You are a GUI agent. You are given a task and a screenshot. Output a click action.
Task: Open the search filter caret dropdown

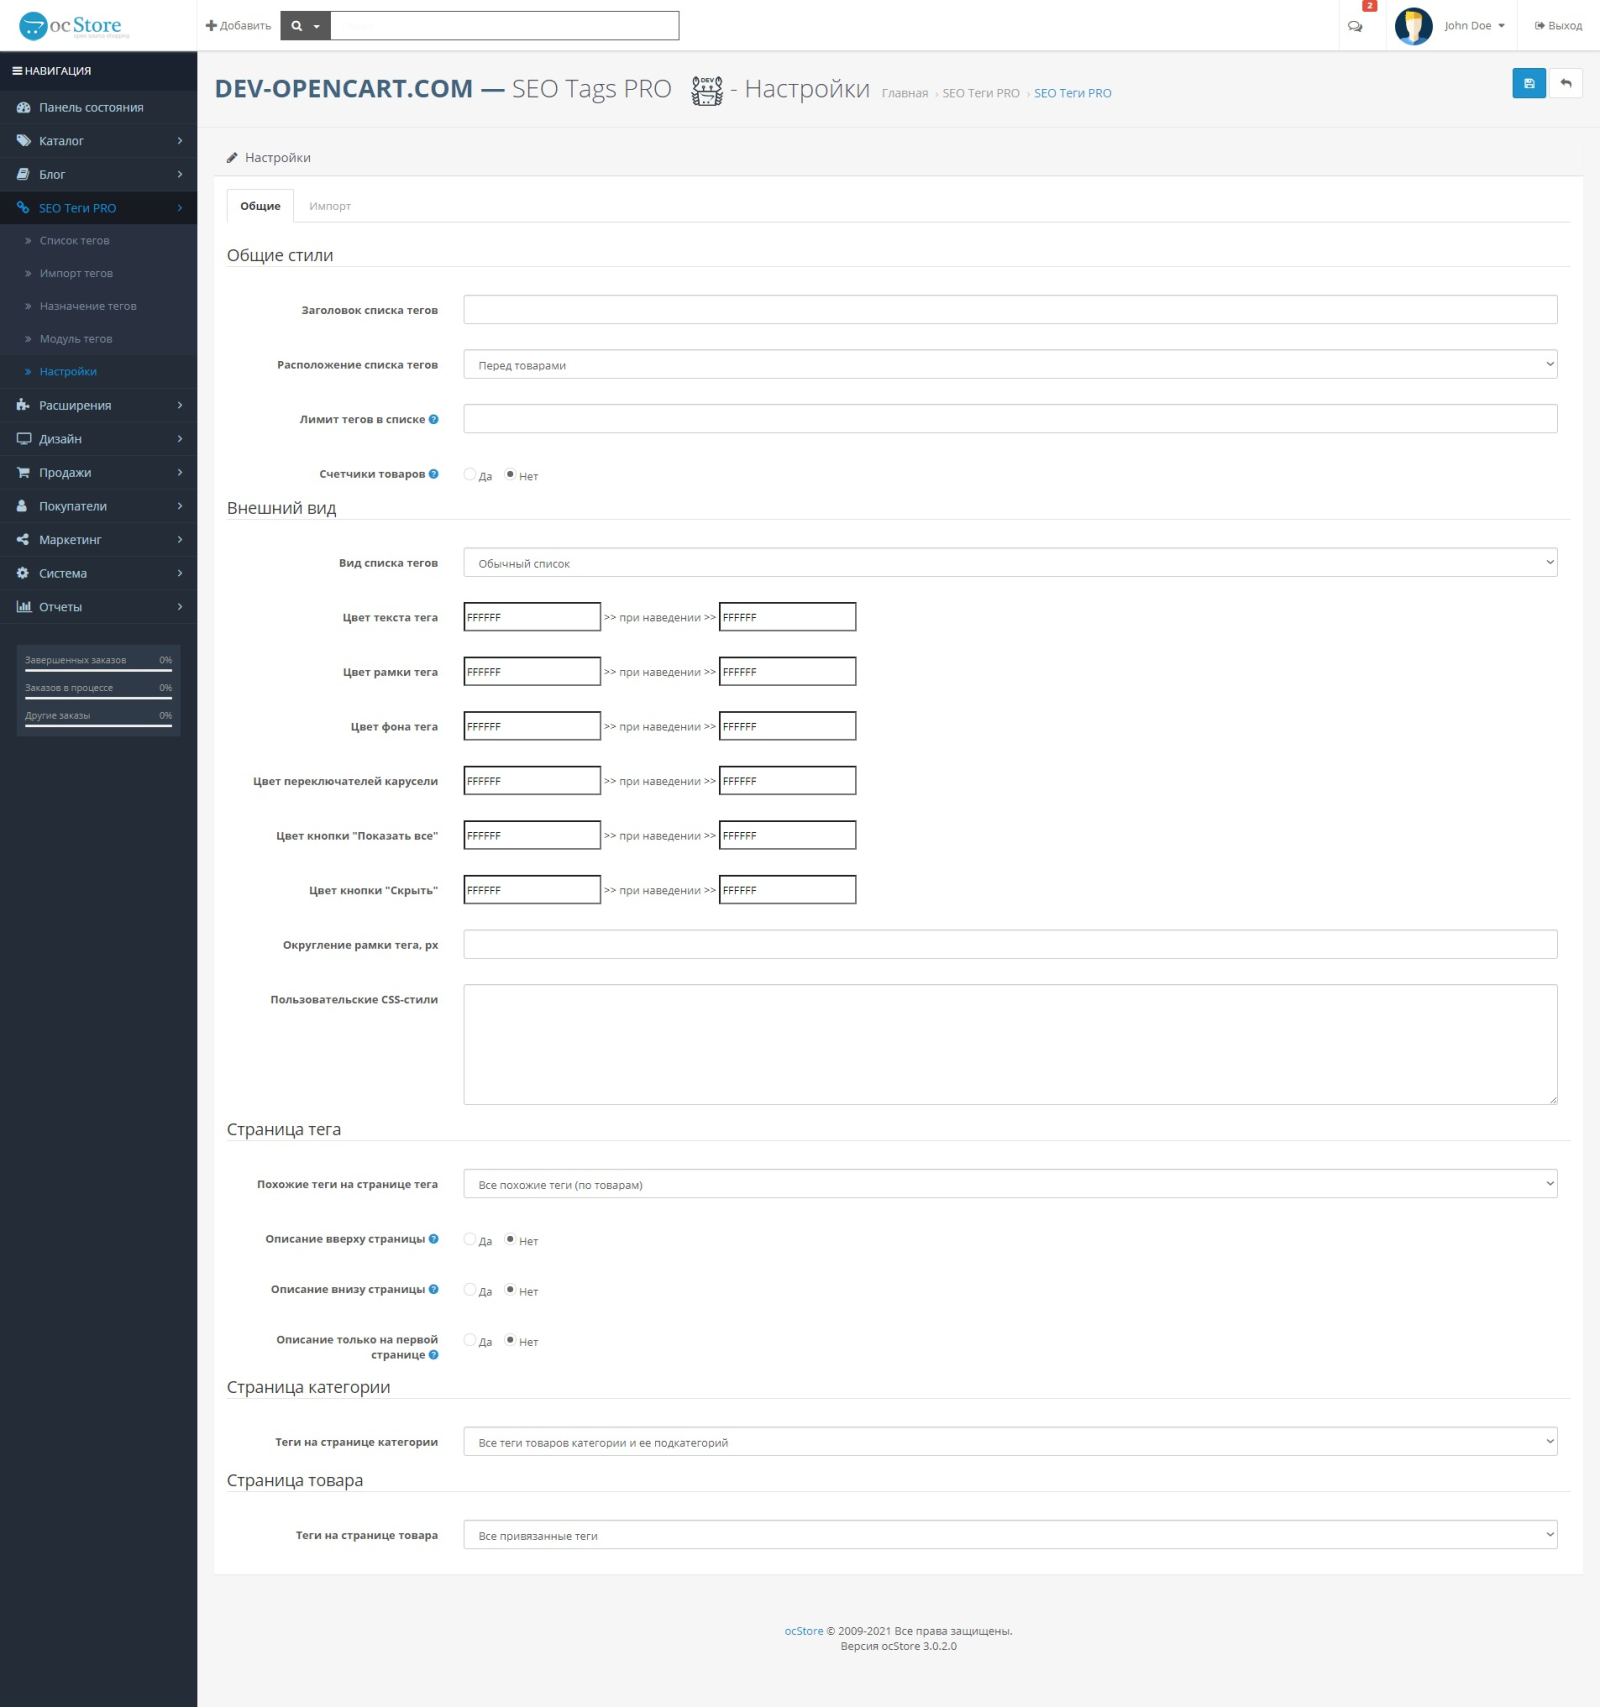click(x=316, y=27)
